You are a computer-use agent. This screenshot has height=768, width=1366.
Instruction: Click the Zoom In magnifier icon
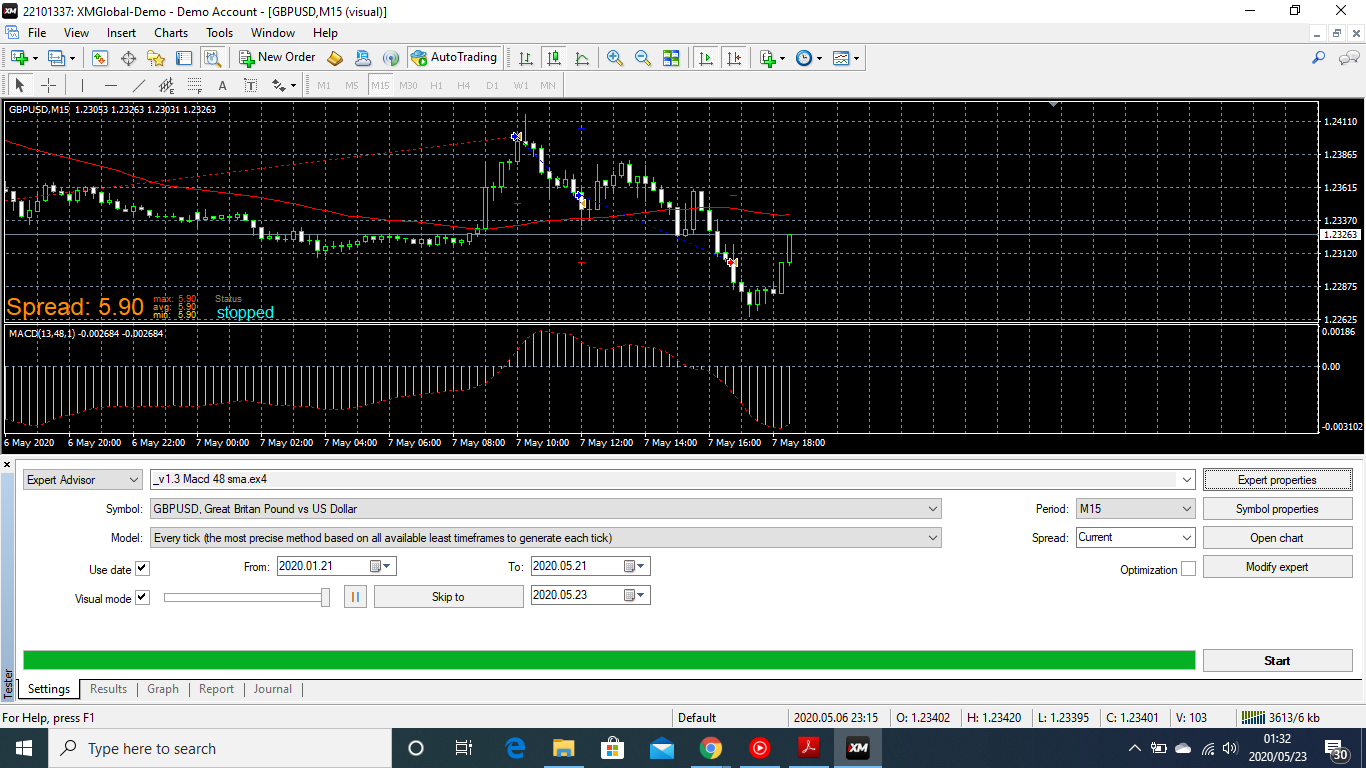pos(615,58)
